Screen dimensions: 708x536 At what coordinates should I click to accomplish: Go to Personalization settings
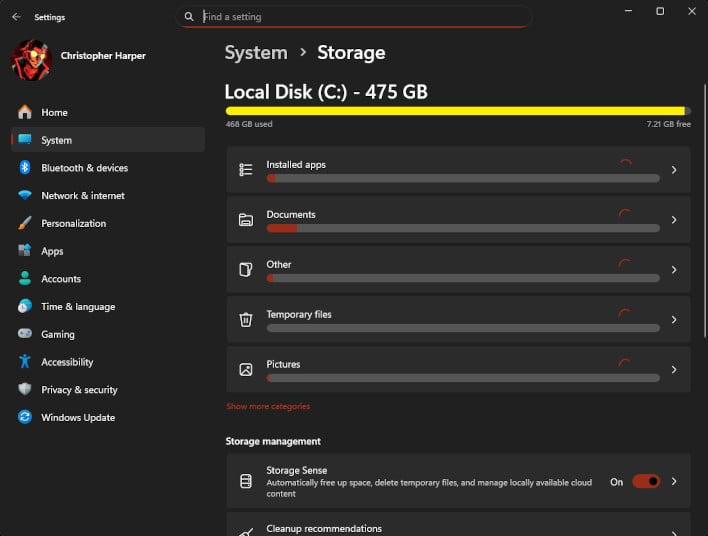(x=108, y=223)
